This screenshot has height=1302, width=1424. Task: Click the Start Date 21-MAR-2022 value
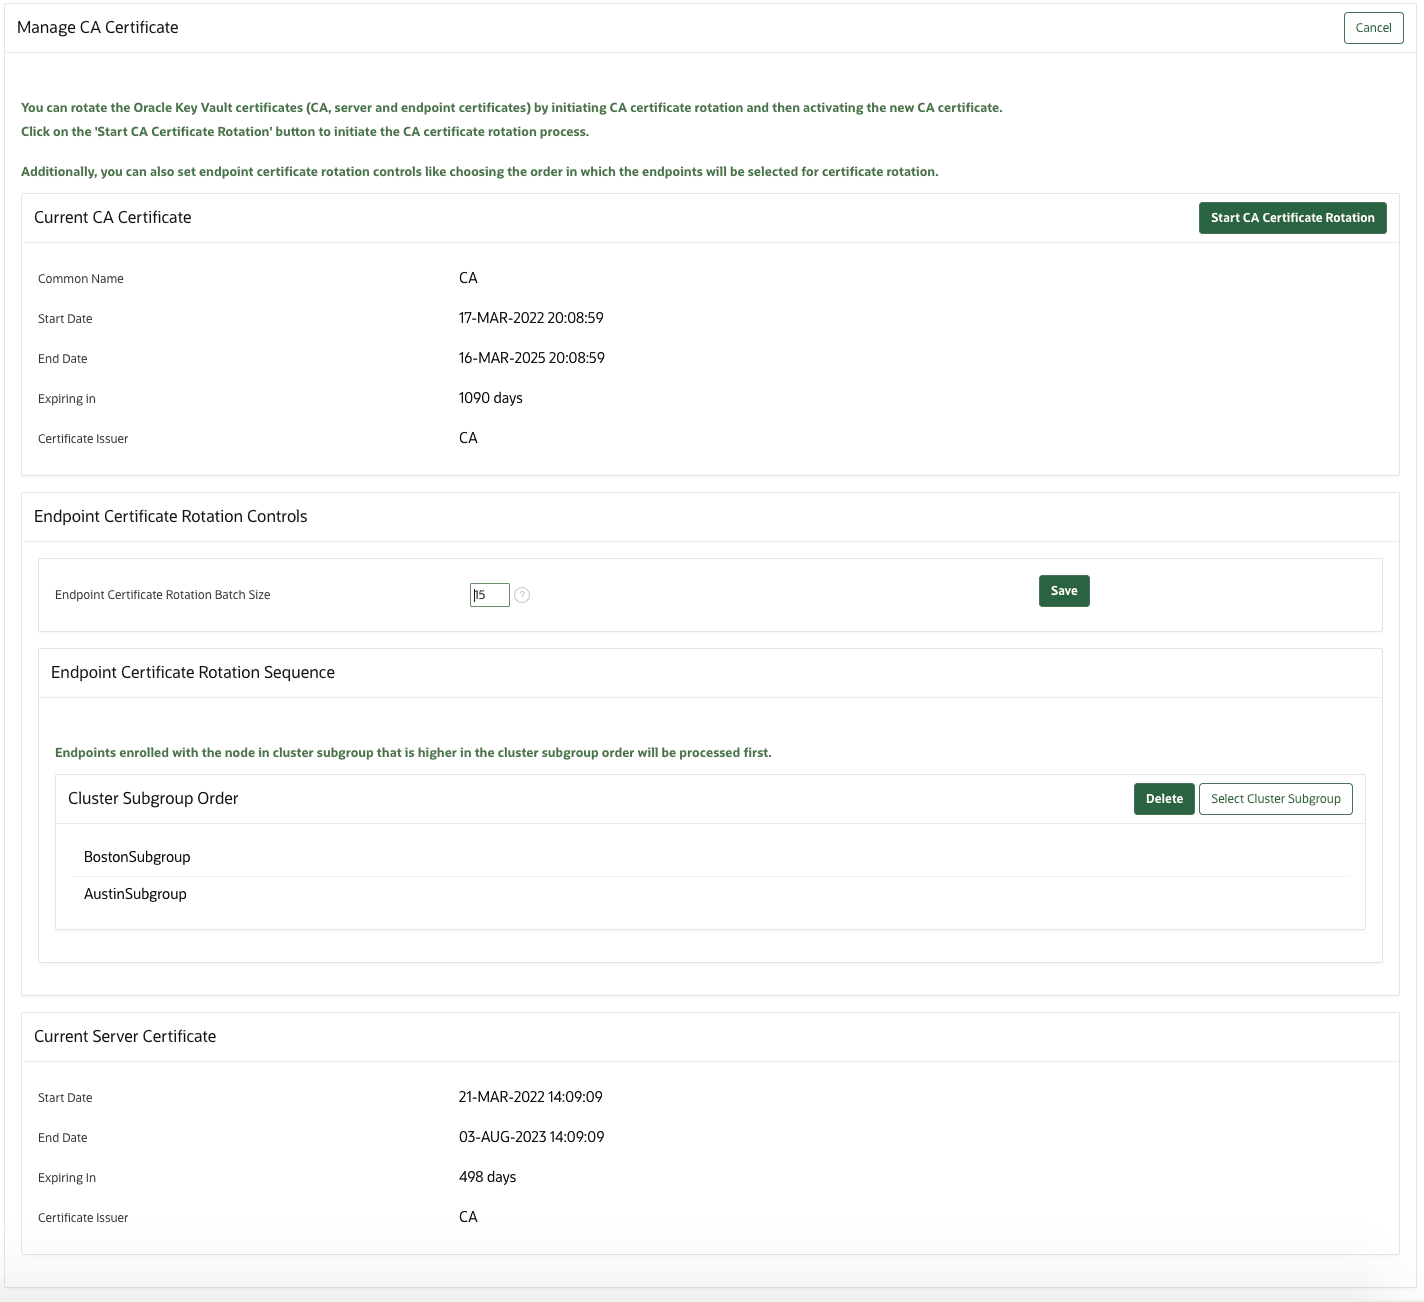coord(531,1096)
